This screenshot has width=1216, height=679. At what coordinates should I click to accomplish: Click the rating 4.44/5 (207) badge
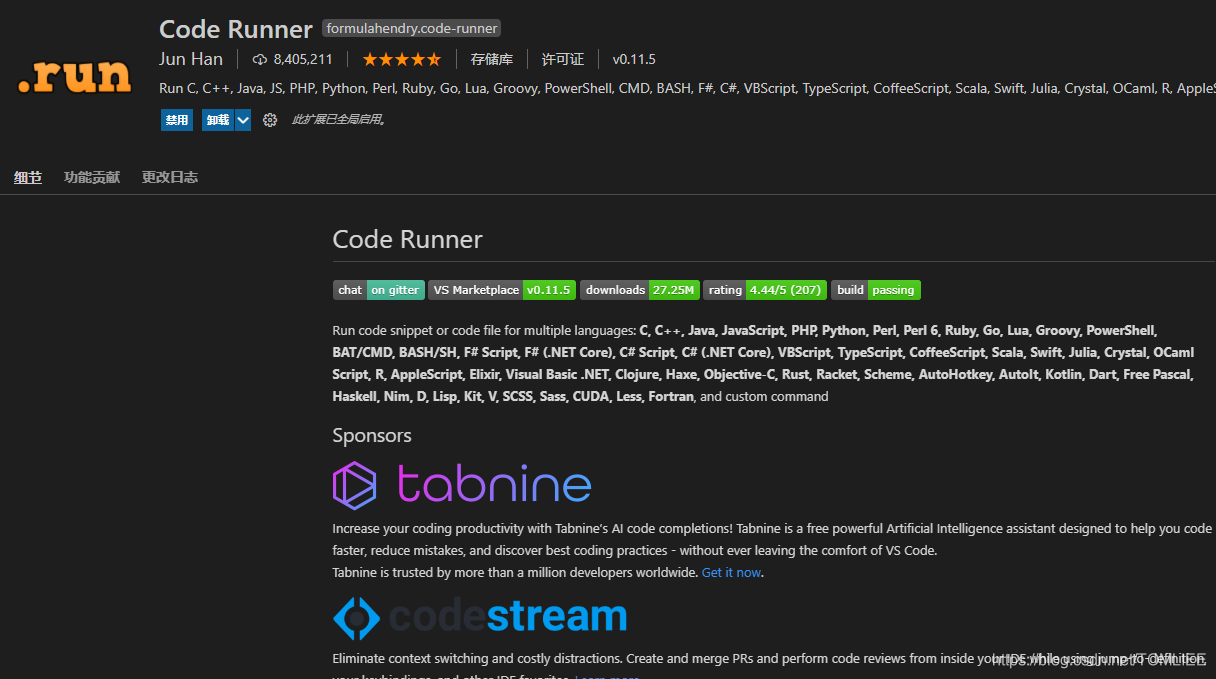pos(765,290)
